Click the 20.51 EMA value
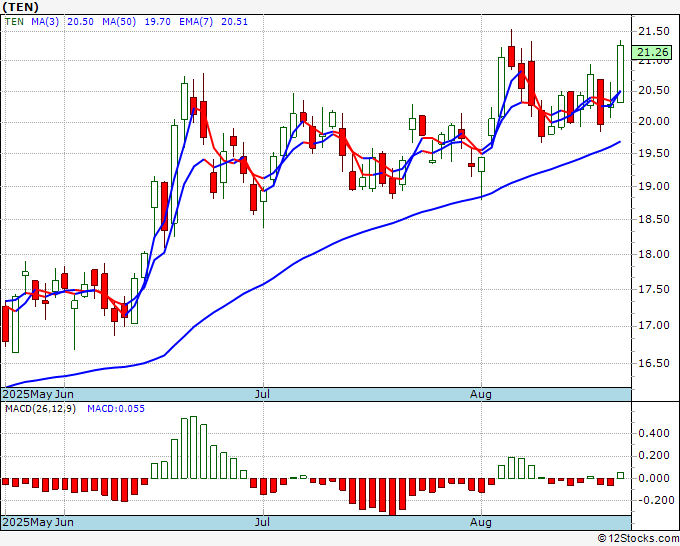The width and height of the screenshot is (680, 546). [234, 22]
